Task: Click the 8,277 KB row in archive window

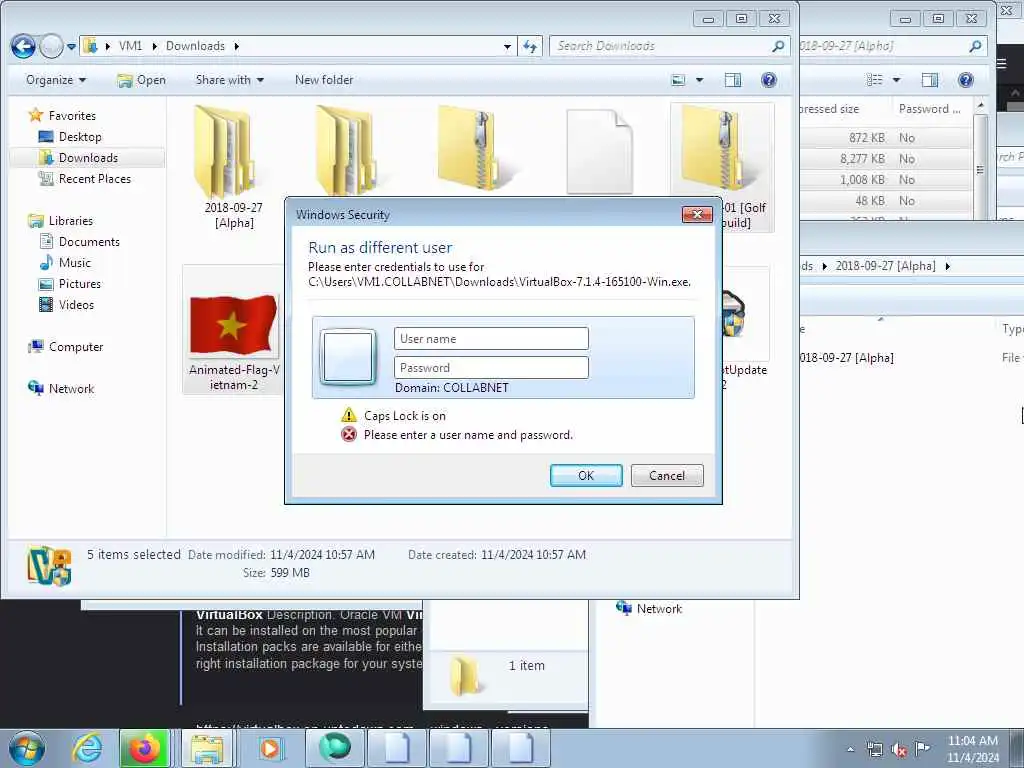Action: [886, 159]
